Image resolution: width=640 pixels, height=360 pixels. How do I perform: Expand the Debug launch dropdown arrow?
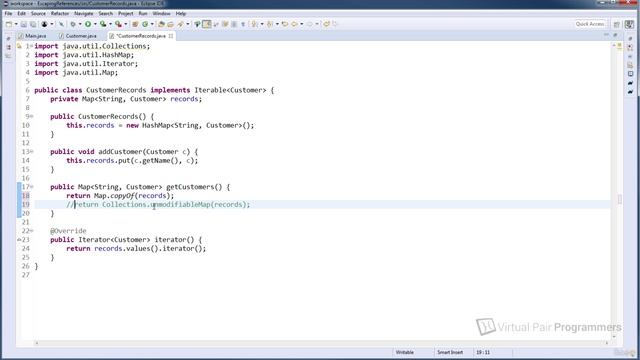point(80,24)
